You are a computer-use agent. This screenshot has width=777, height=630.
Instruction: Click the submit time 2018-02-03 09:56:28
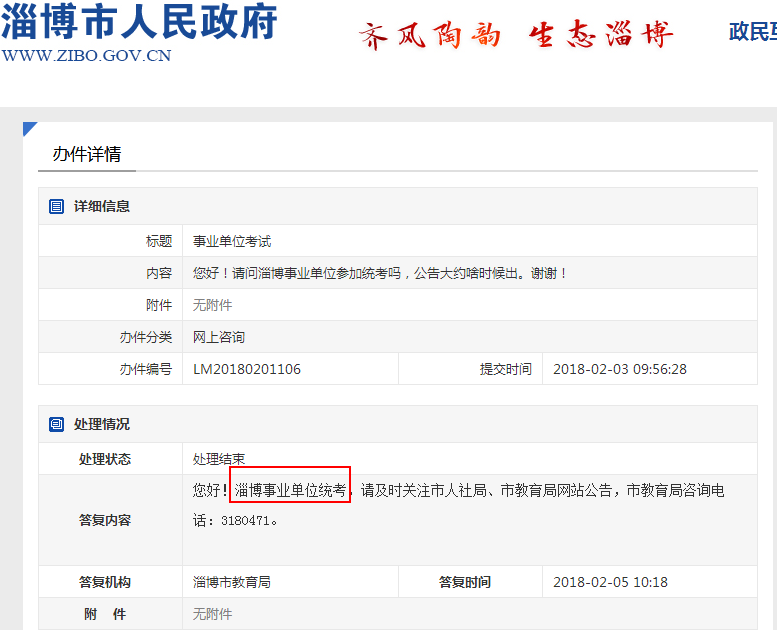(620, 369)
